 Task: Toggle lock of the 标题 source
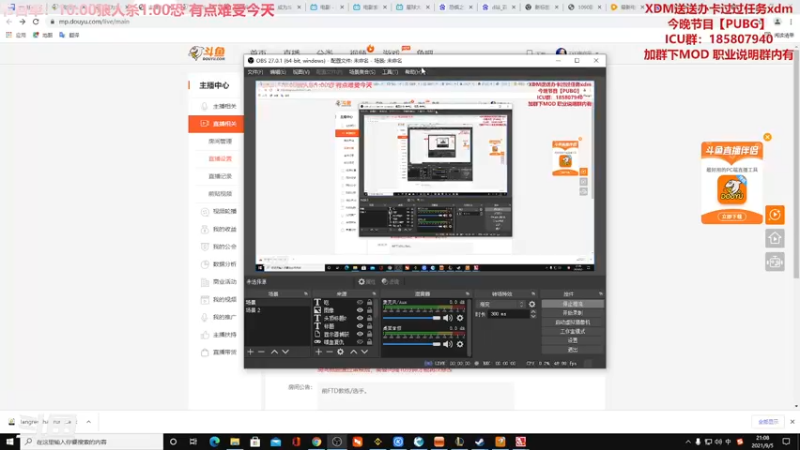tap(369, 326)
